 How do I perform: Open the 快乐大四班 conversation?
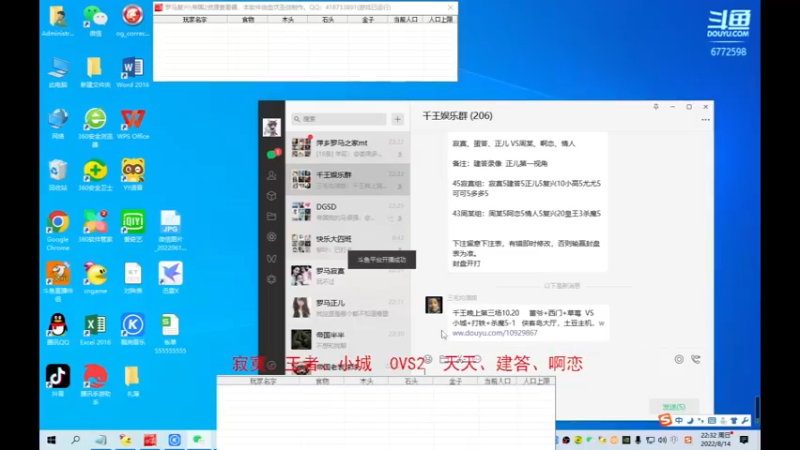click(x=347, y=243)
